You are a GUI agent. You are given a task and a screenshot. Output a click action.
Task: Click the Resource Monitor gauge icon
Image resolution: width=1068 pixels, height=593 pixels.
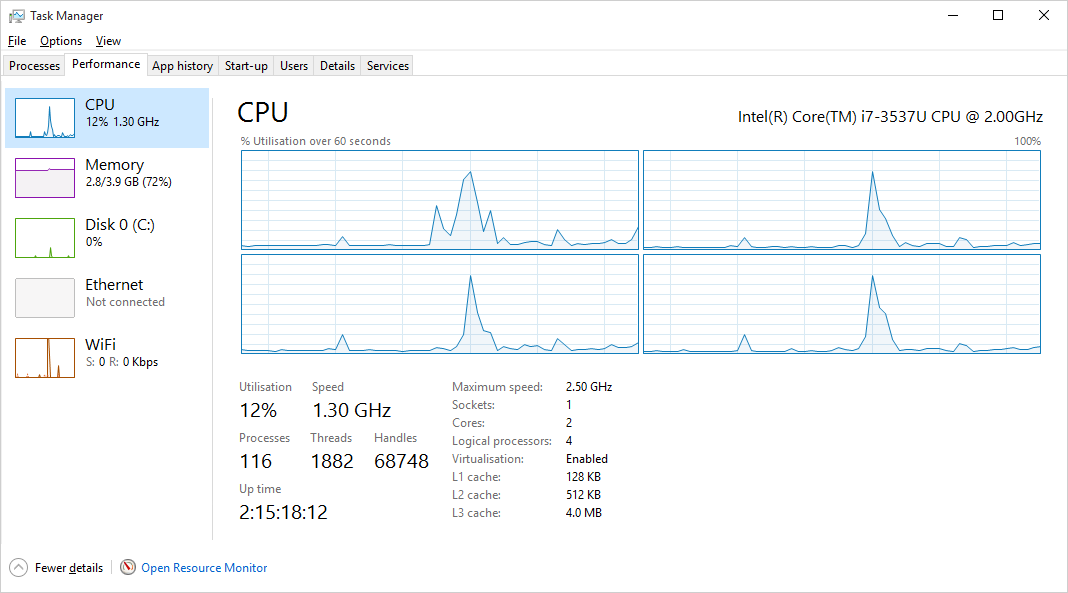tap(128, 567)
